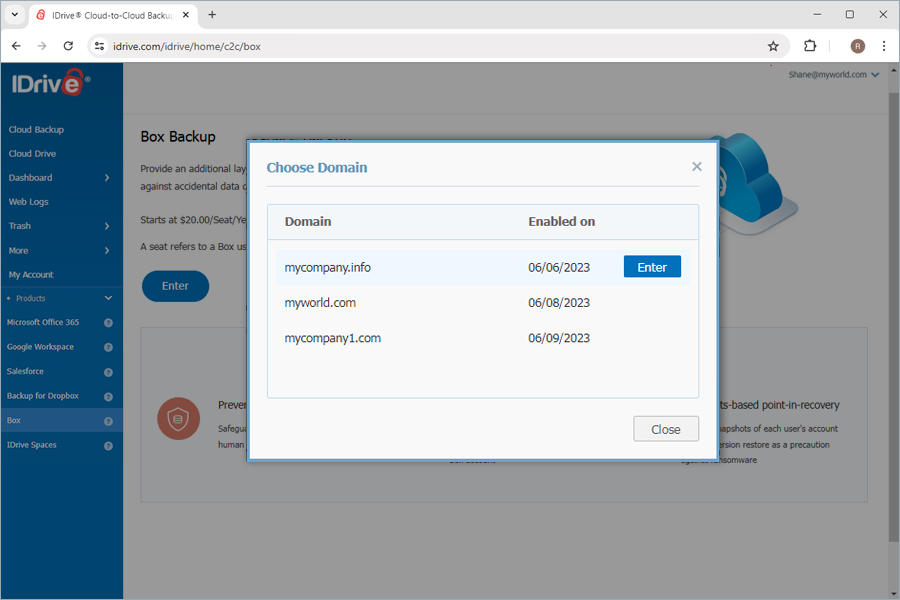Expand the Dashboard sidebar section

click(x=62, y=177)
